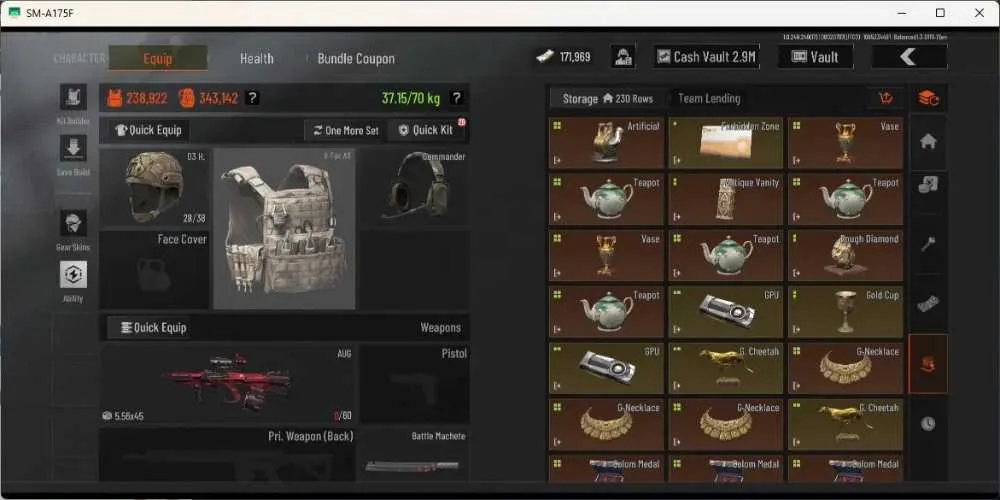Select the Battle Machete slot
1000x500 pixels.
pyautogui.click(x=415, y=454)
